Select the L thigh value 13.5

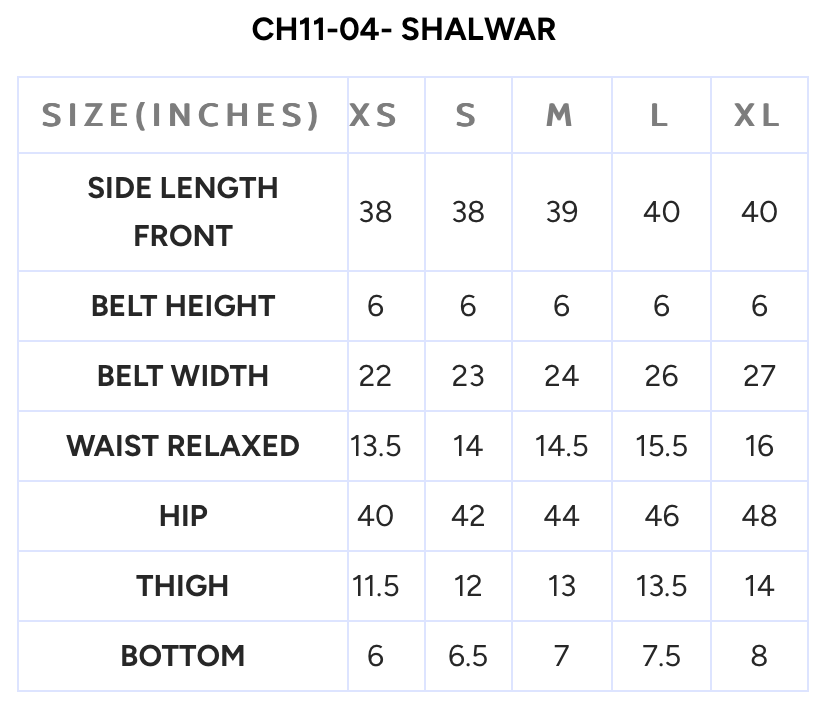pos(661,586)
